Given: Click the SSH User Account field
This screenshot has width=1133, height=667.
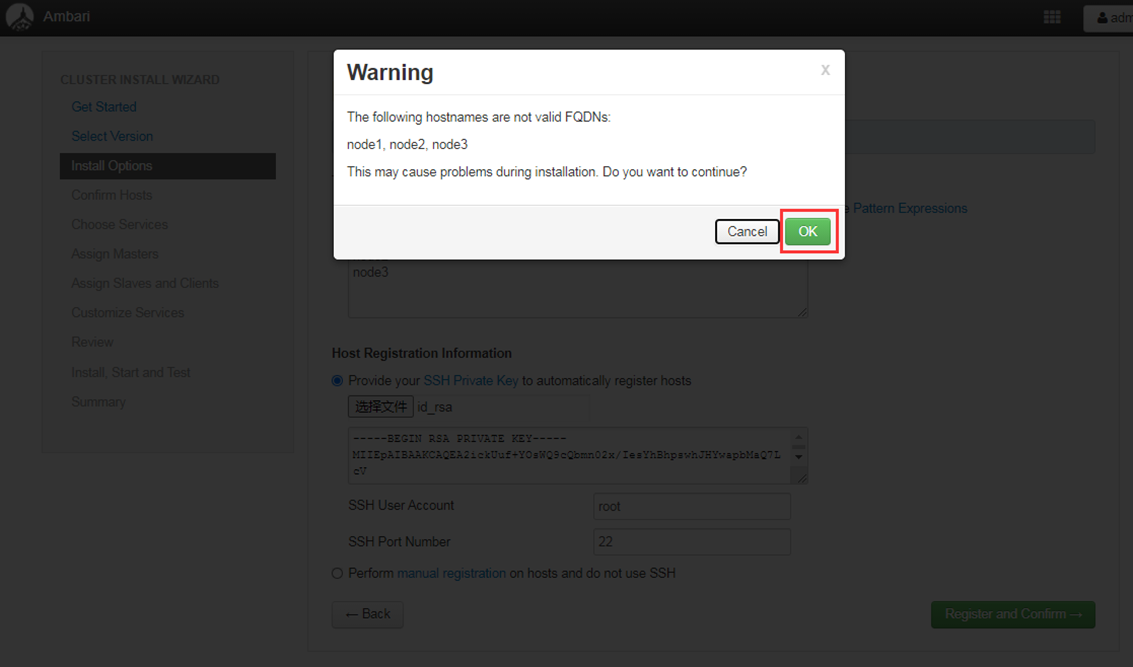Looking at the screenshot, I should pyautogui.click(x=692, y=506).
